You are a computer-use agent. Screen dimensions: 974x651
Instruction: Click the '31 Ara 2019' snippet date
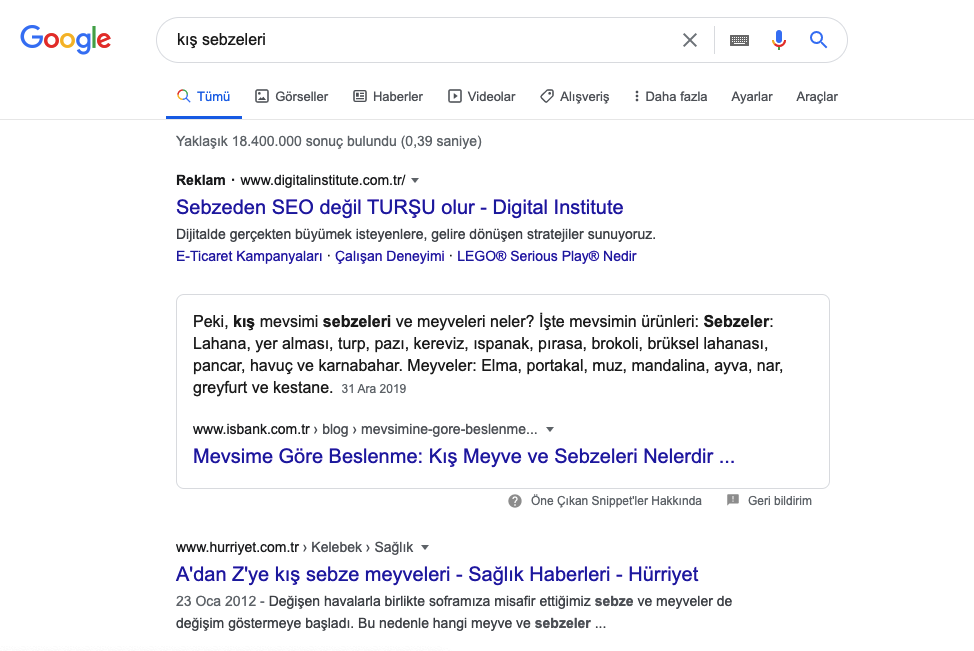[373, 388]
